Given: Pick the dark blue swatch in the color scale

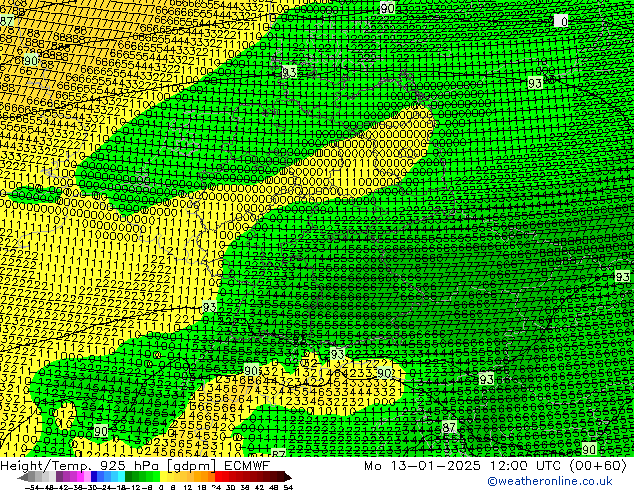Looking at the screenshot, I should click(94, 477).
